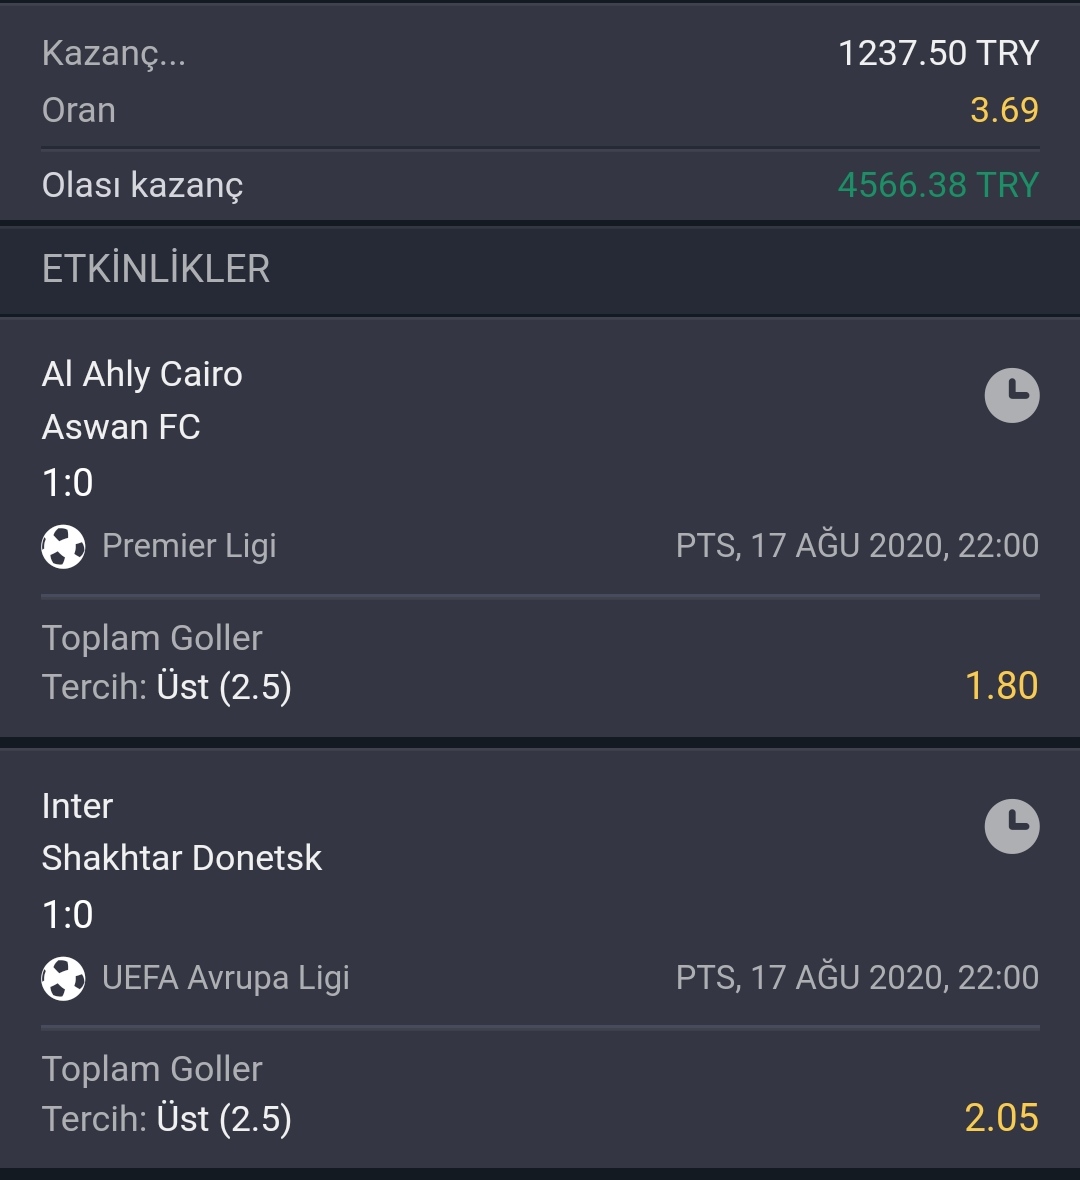Select the Inter team name

78,806
